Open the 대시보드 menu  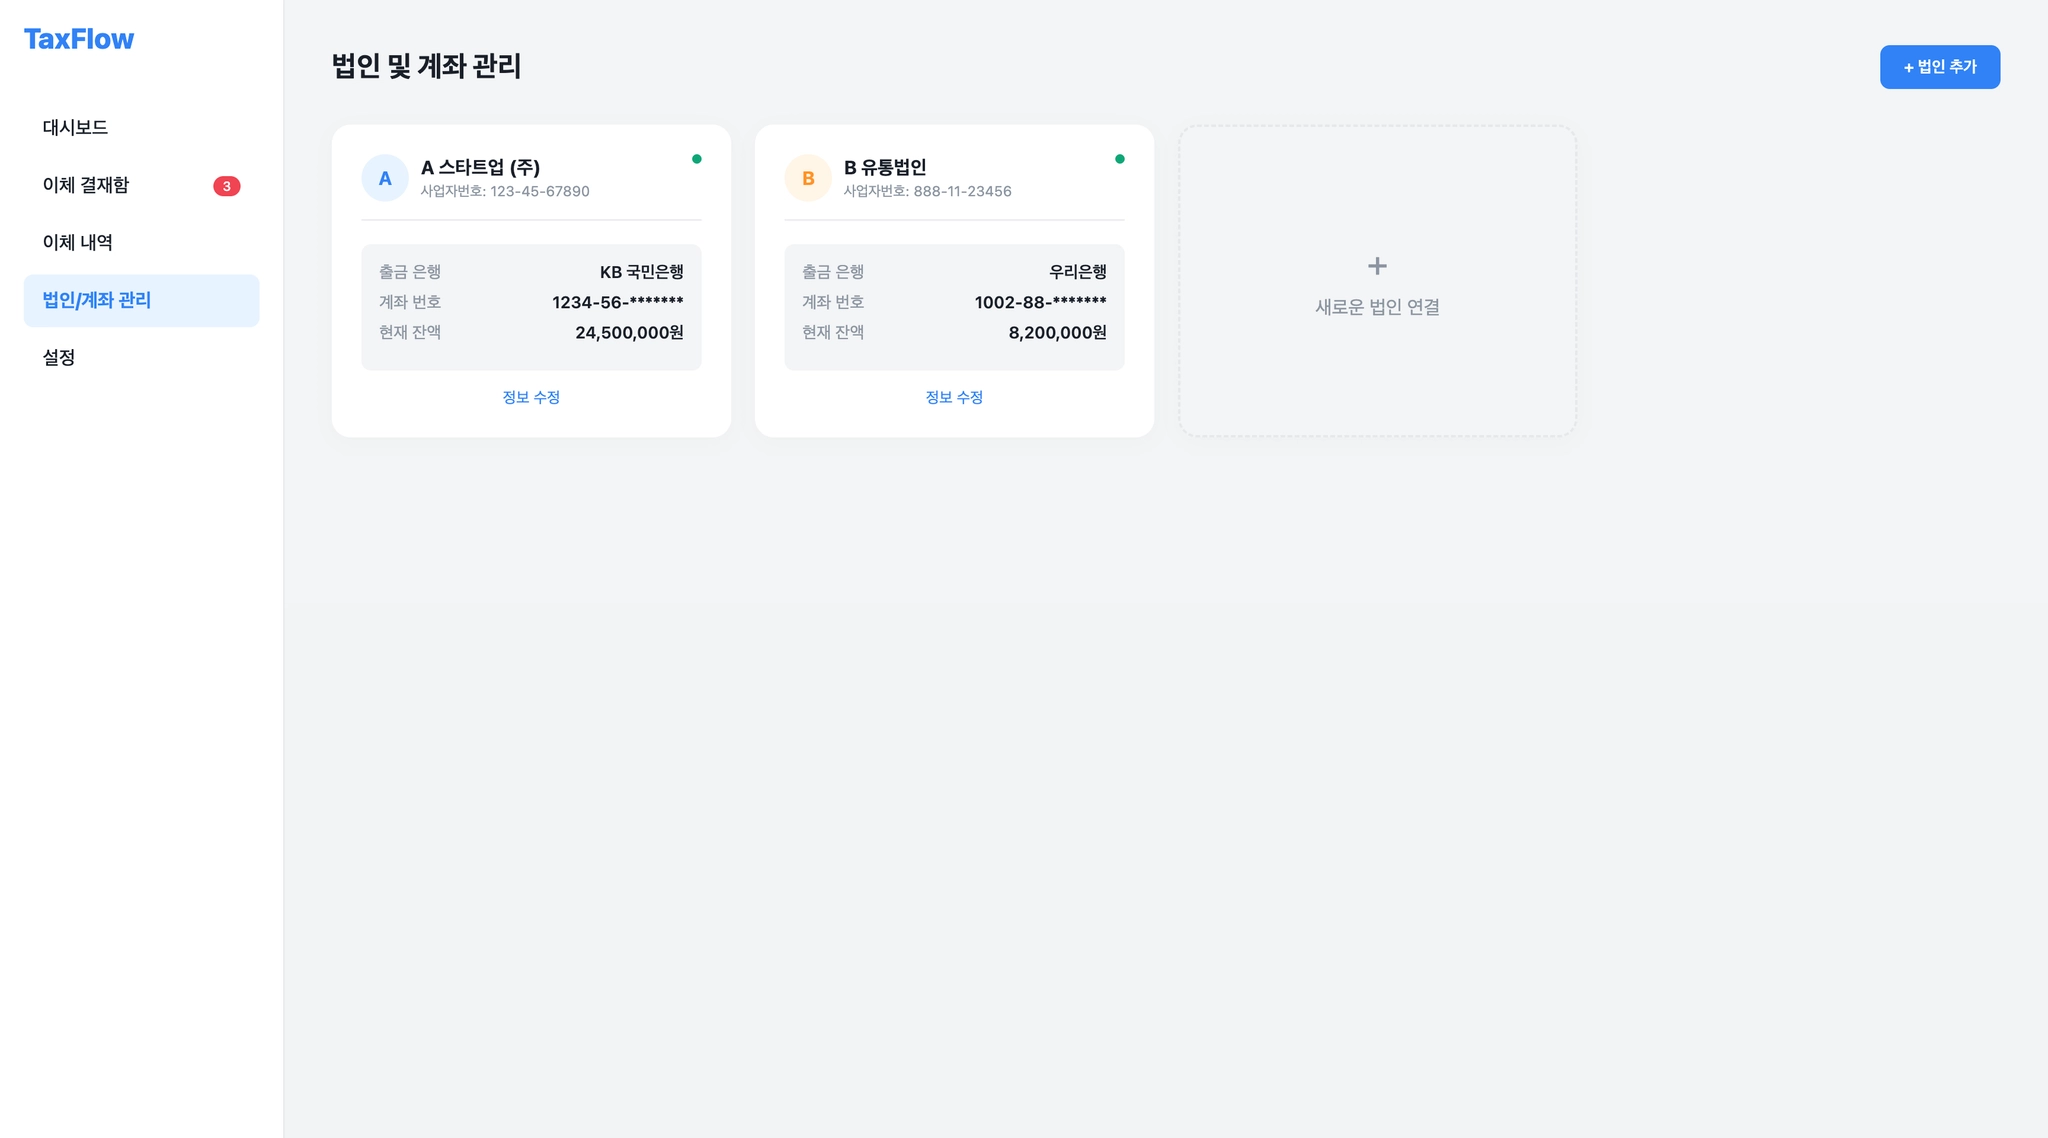click(x=75, y=127)
